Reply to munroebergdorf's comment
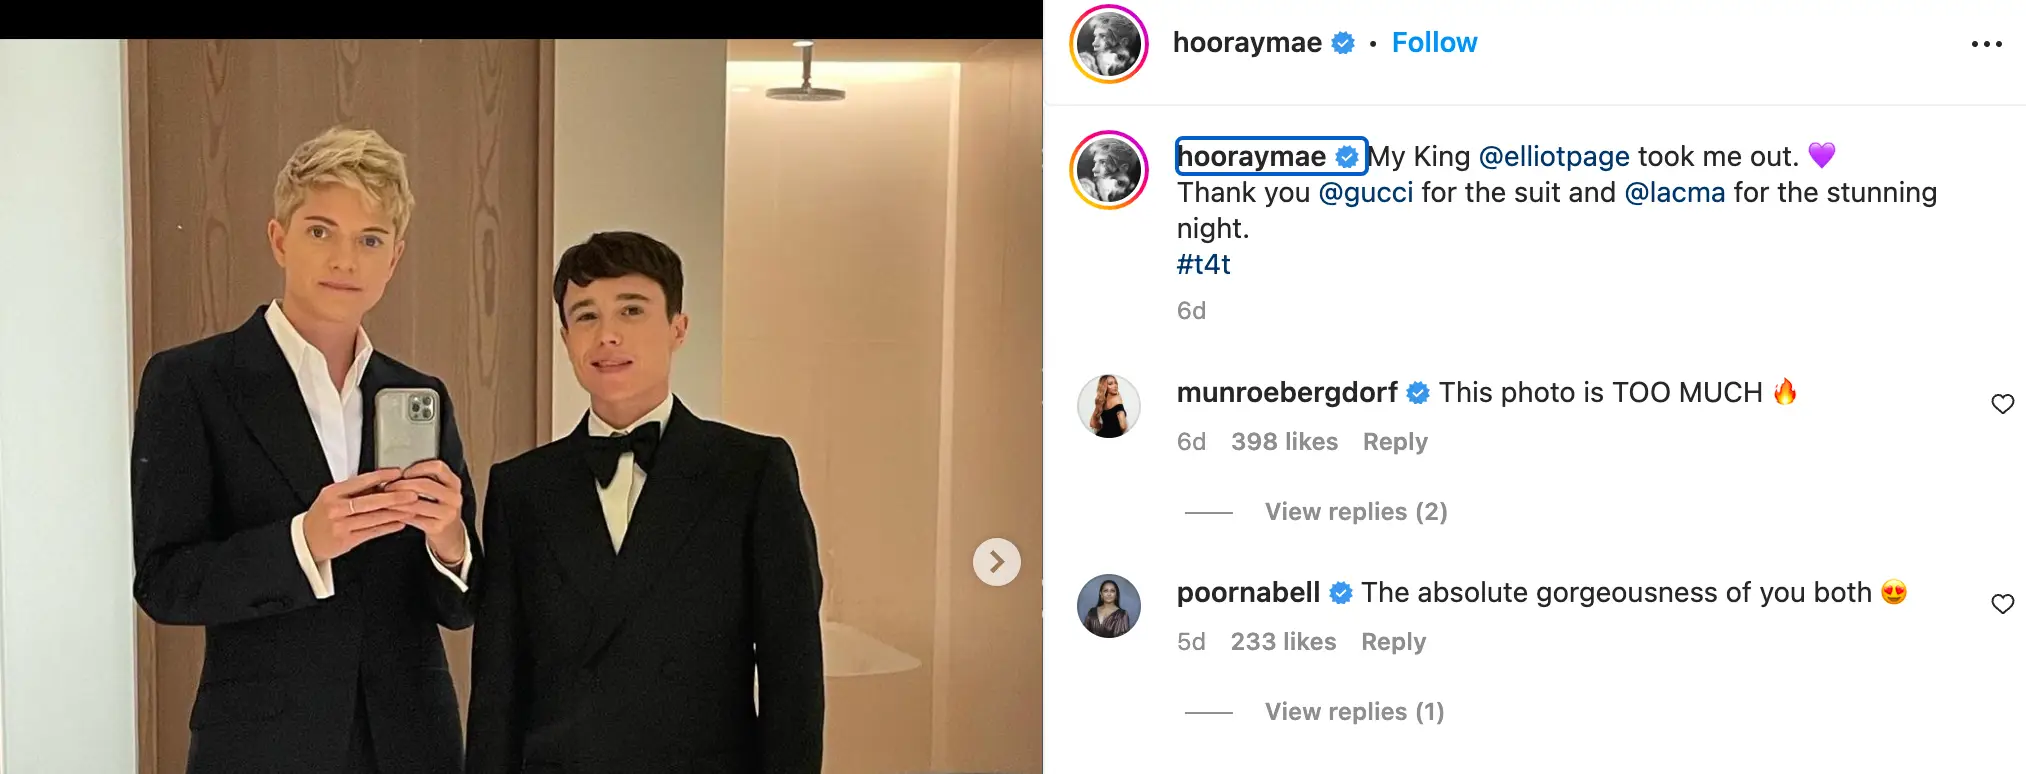Screen dimensions: 2026x774 pyautogui.click(x=1395, y=442)
